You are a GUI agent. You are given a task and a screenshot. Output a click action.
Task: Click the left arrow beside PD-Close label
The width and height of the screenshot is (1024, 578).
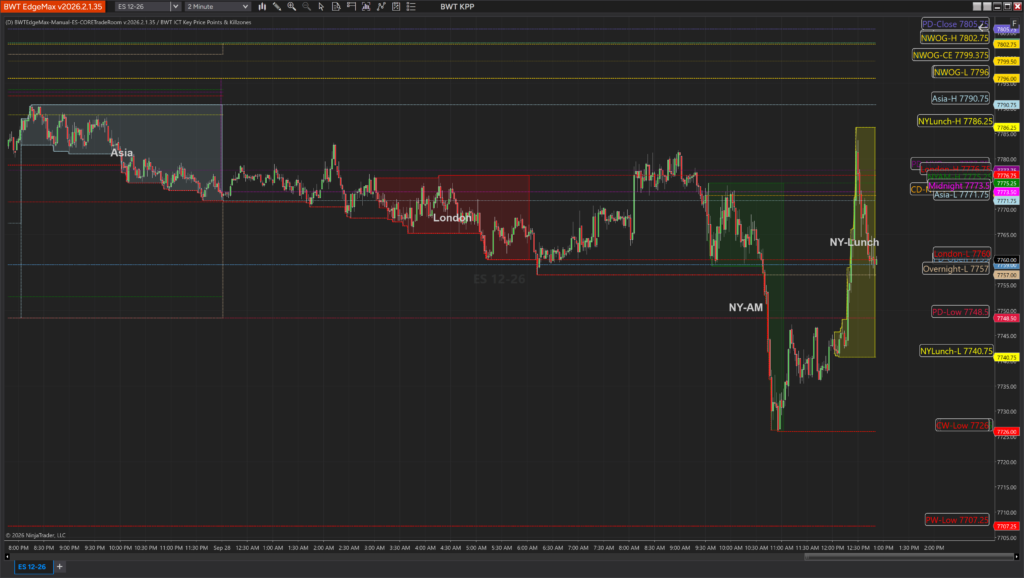click(983, 28)
